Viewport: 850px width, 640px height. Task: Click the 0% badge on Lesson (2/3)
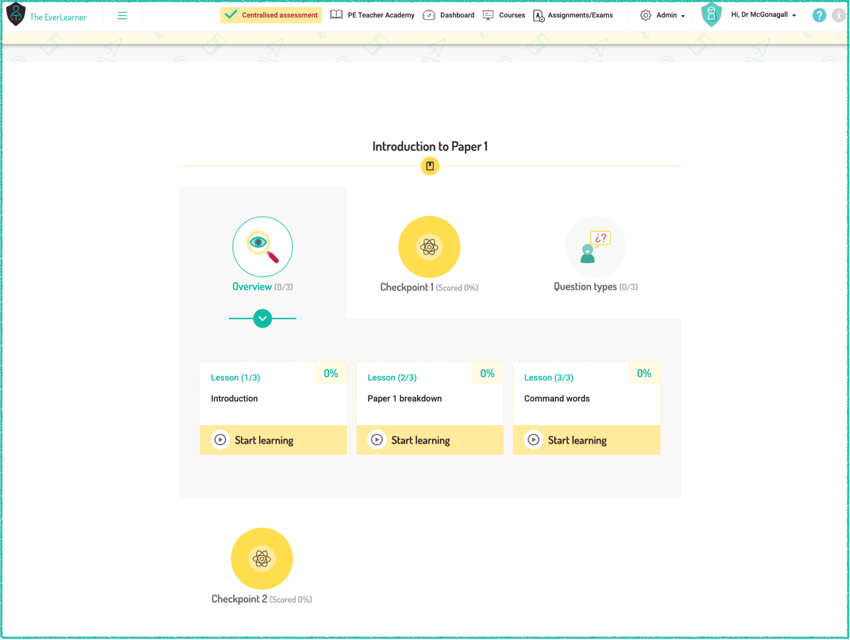pos(487,373)
